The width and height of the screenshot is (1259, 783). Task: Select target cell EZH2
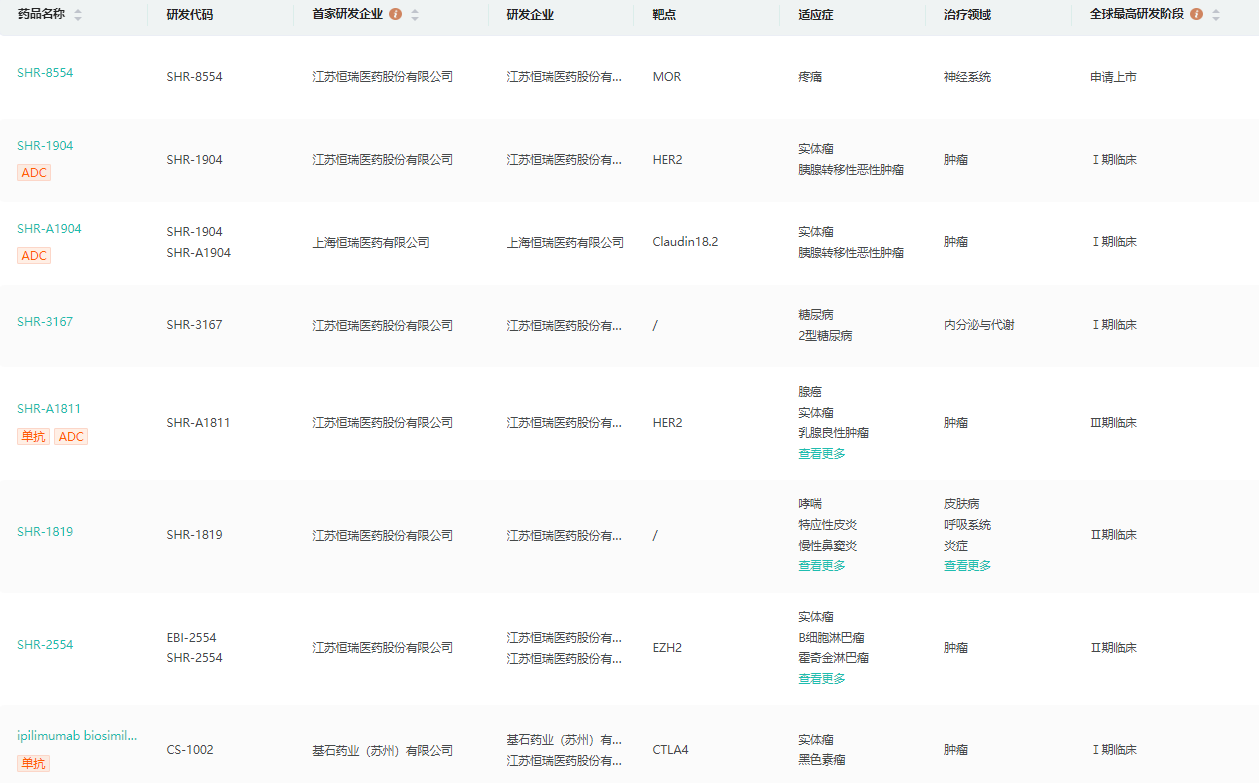coord(667,648)
